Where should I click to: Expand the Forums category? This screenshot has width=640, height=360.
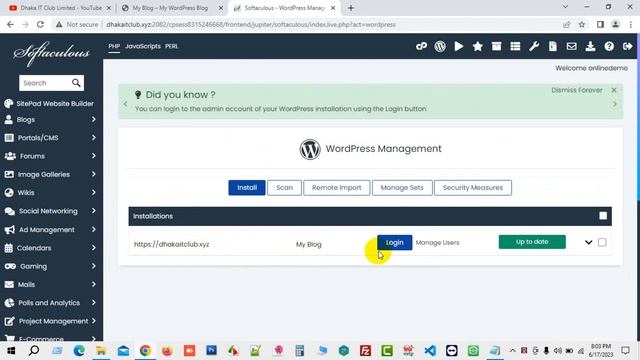click(93, 156)
